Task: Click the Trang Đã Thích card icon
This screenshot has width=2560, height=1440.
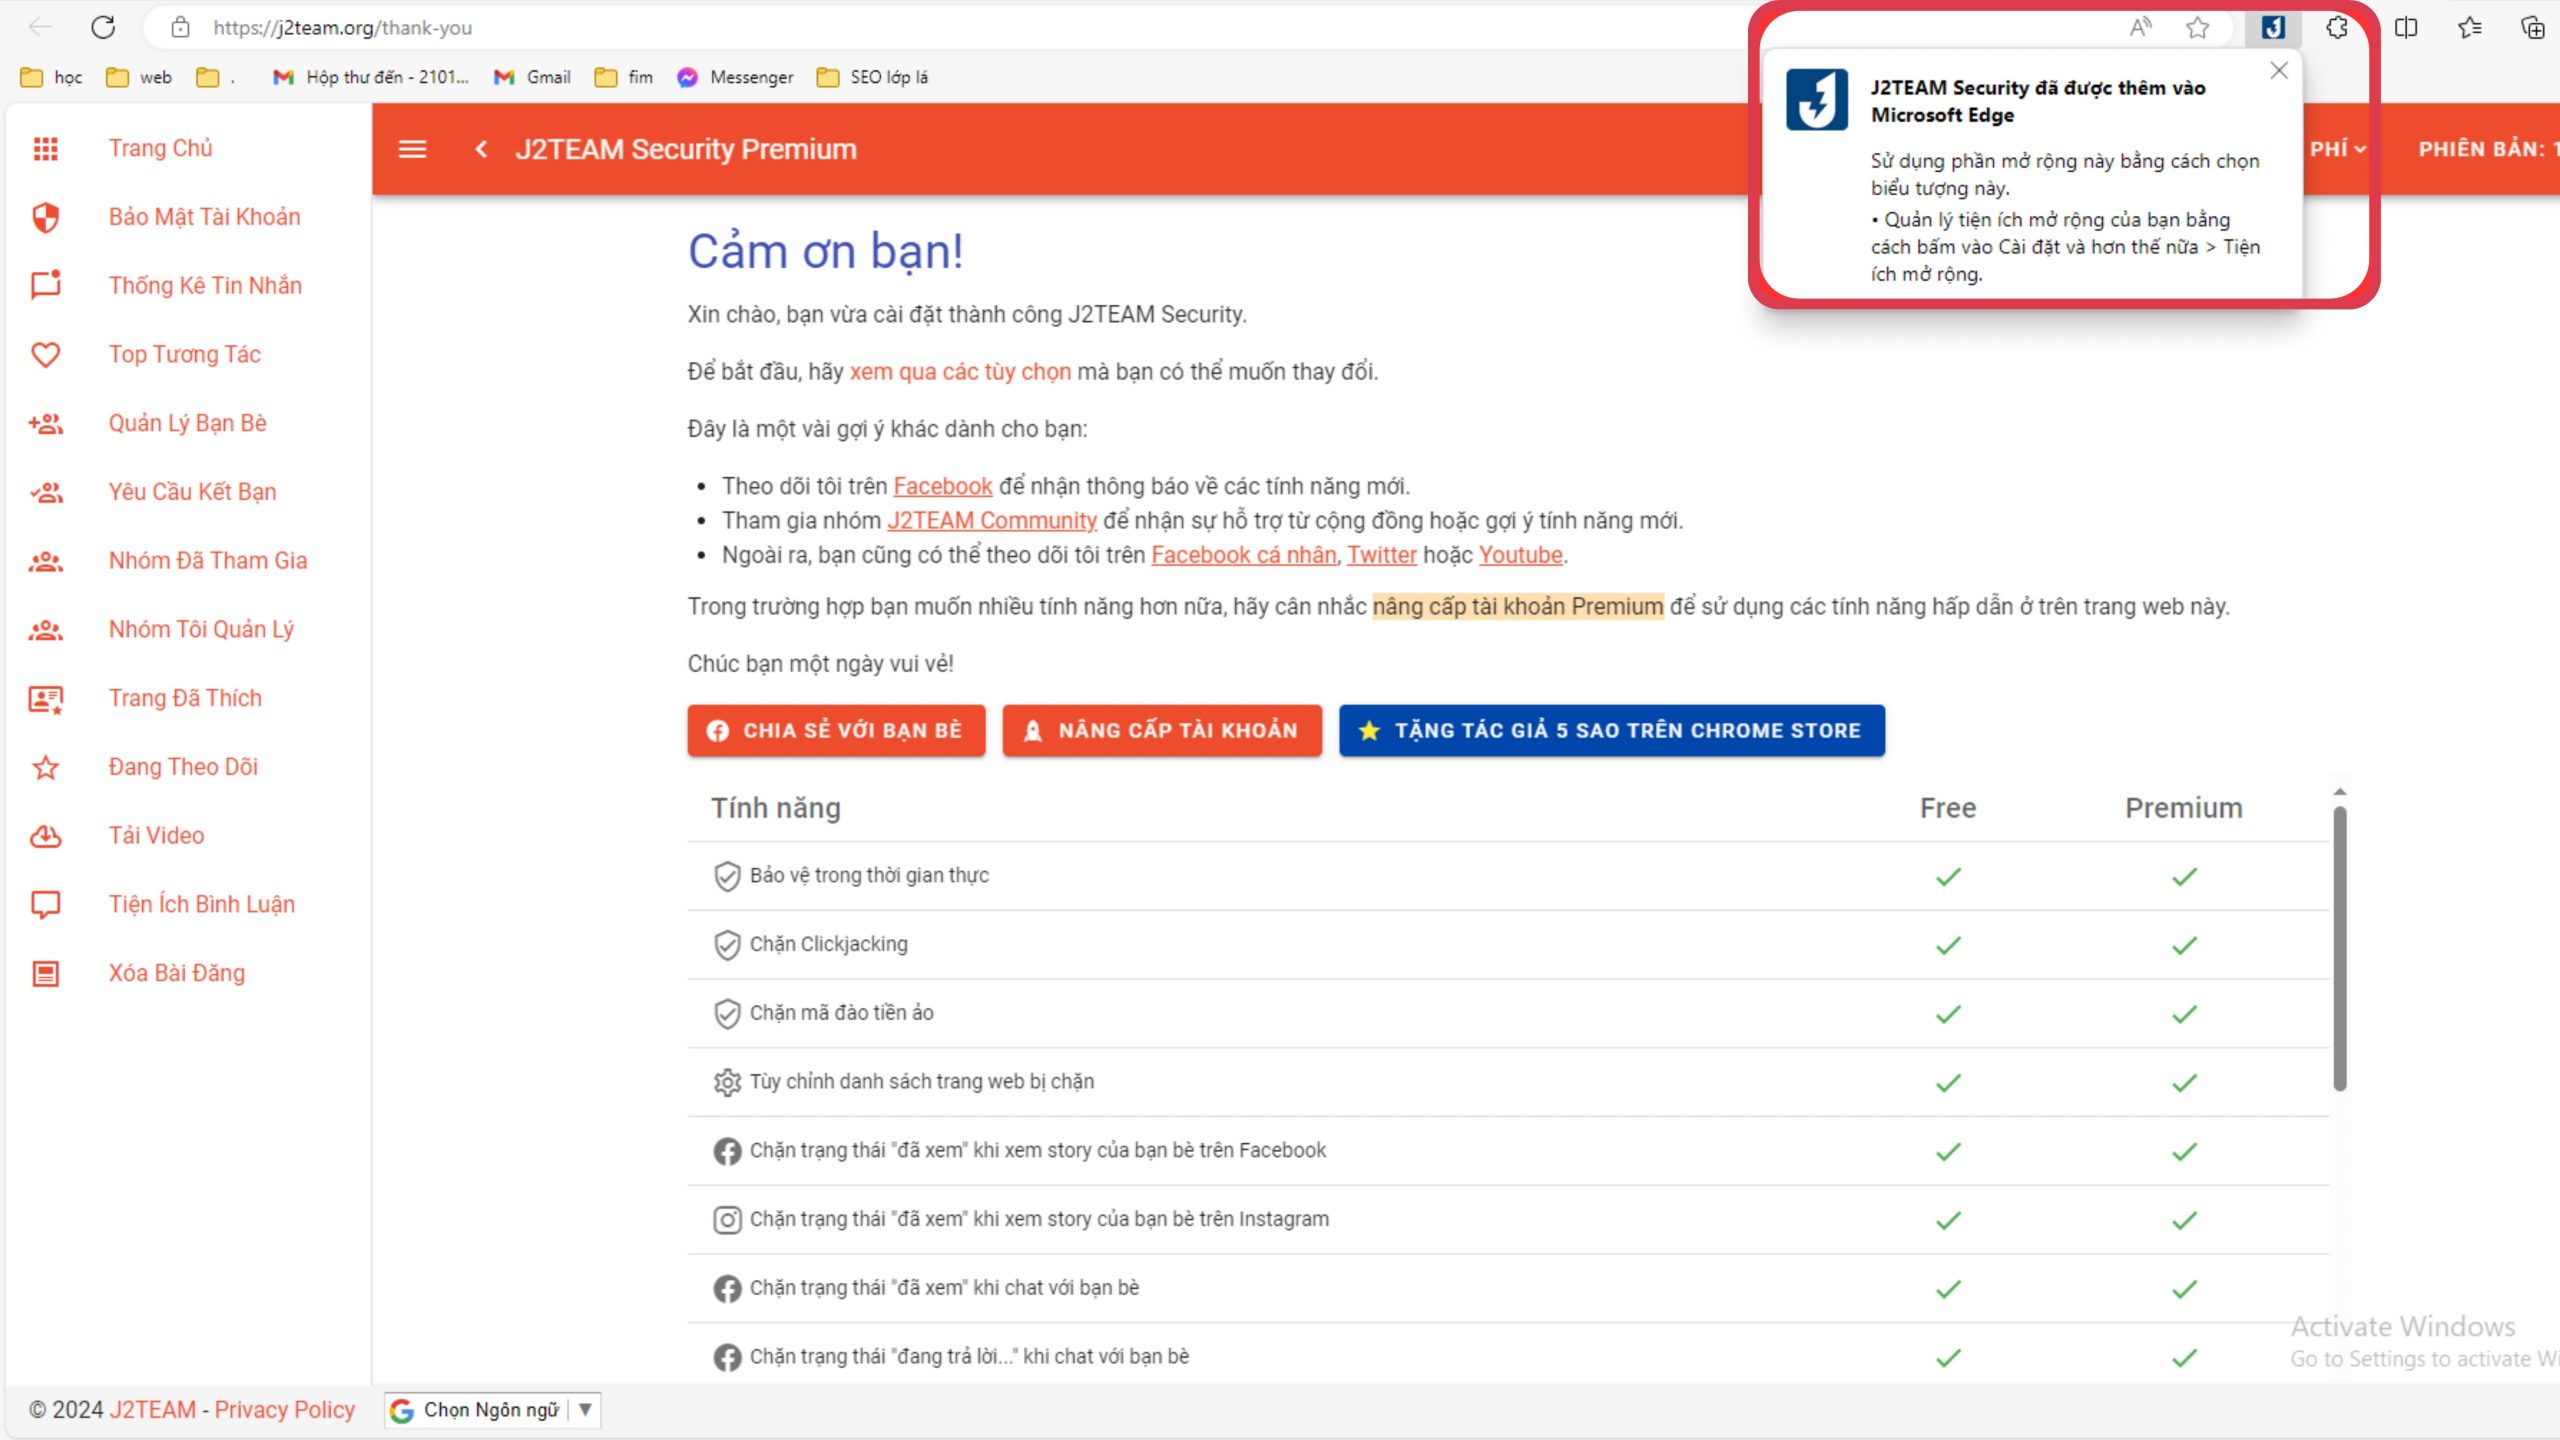Action: [46, 699]
